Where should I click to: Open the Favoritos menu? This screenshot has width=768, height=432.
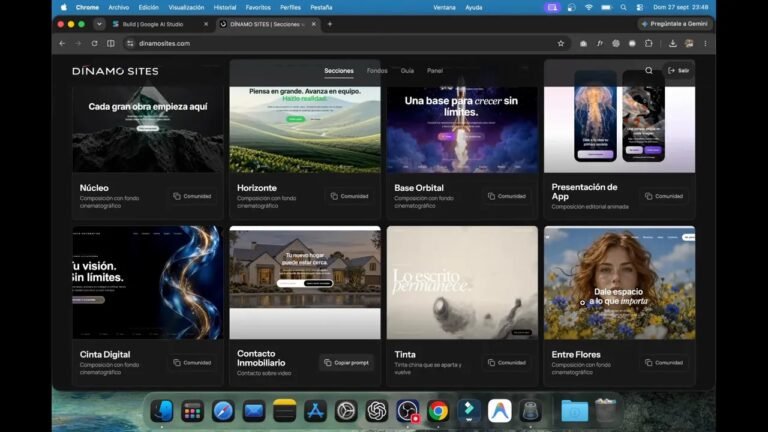click(x=258, y=7)
